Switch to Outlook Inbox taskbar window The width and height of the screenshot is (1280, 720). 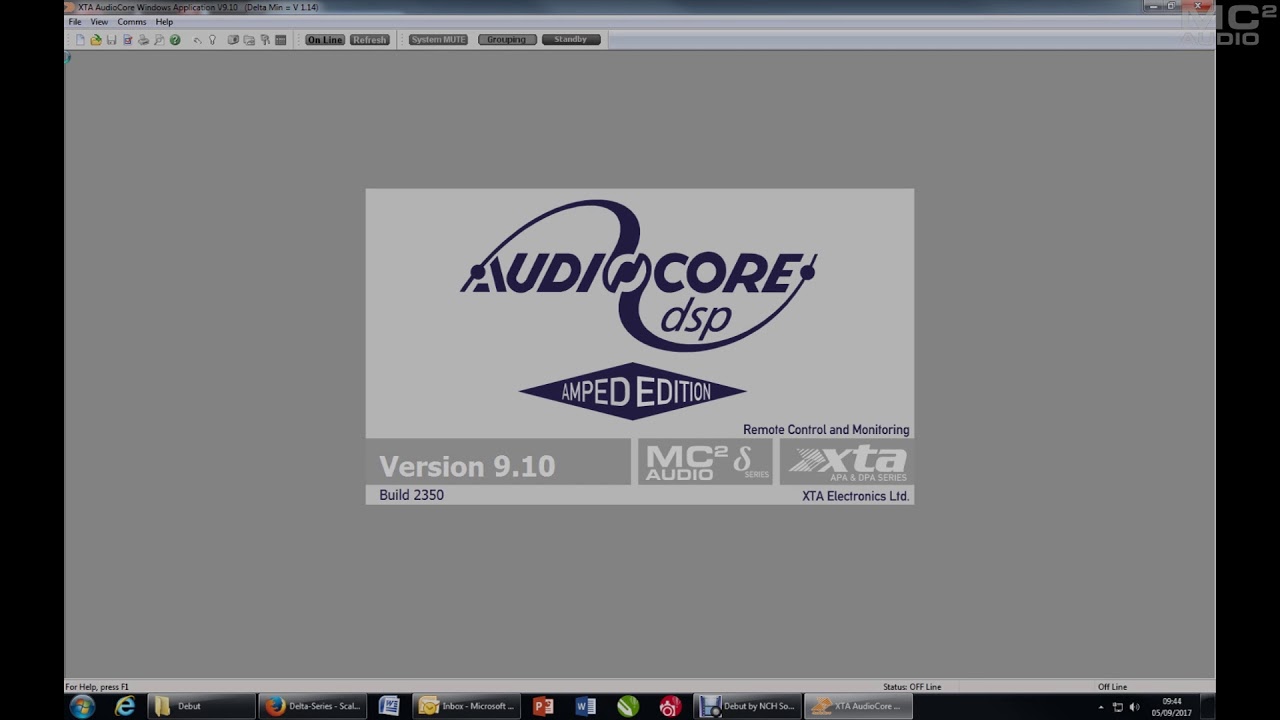[467, 707]
